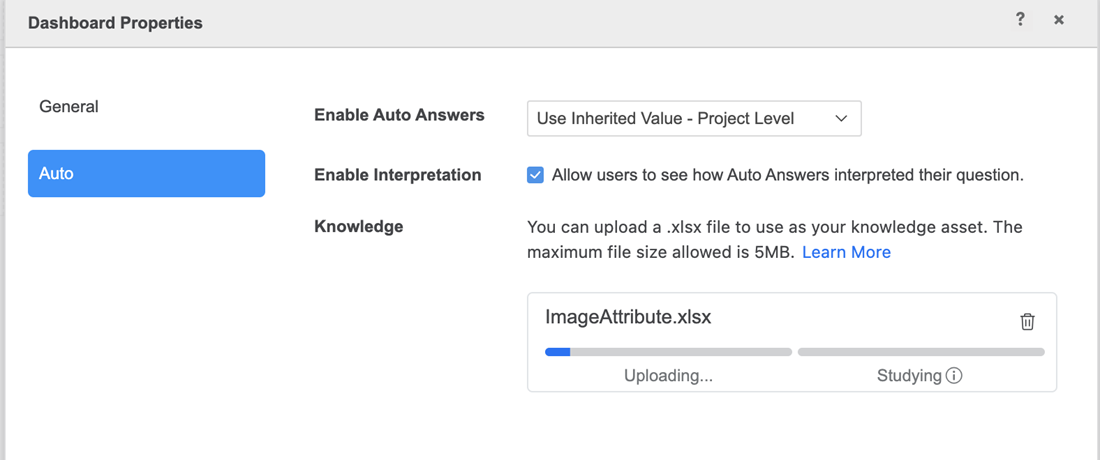Click the info icon beside Studying
The image size is (1100, 460).
pos(954,376)
